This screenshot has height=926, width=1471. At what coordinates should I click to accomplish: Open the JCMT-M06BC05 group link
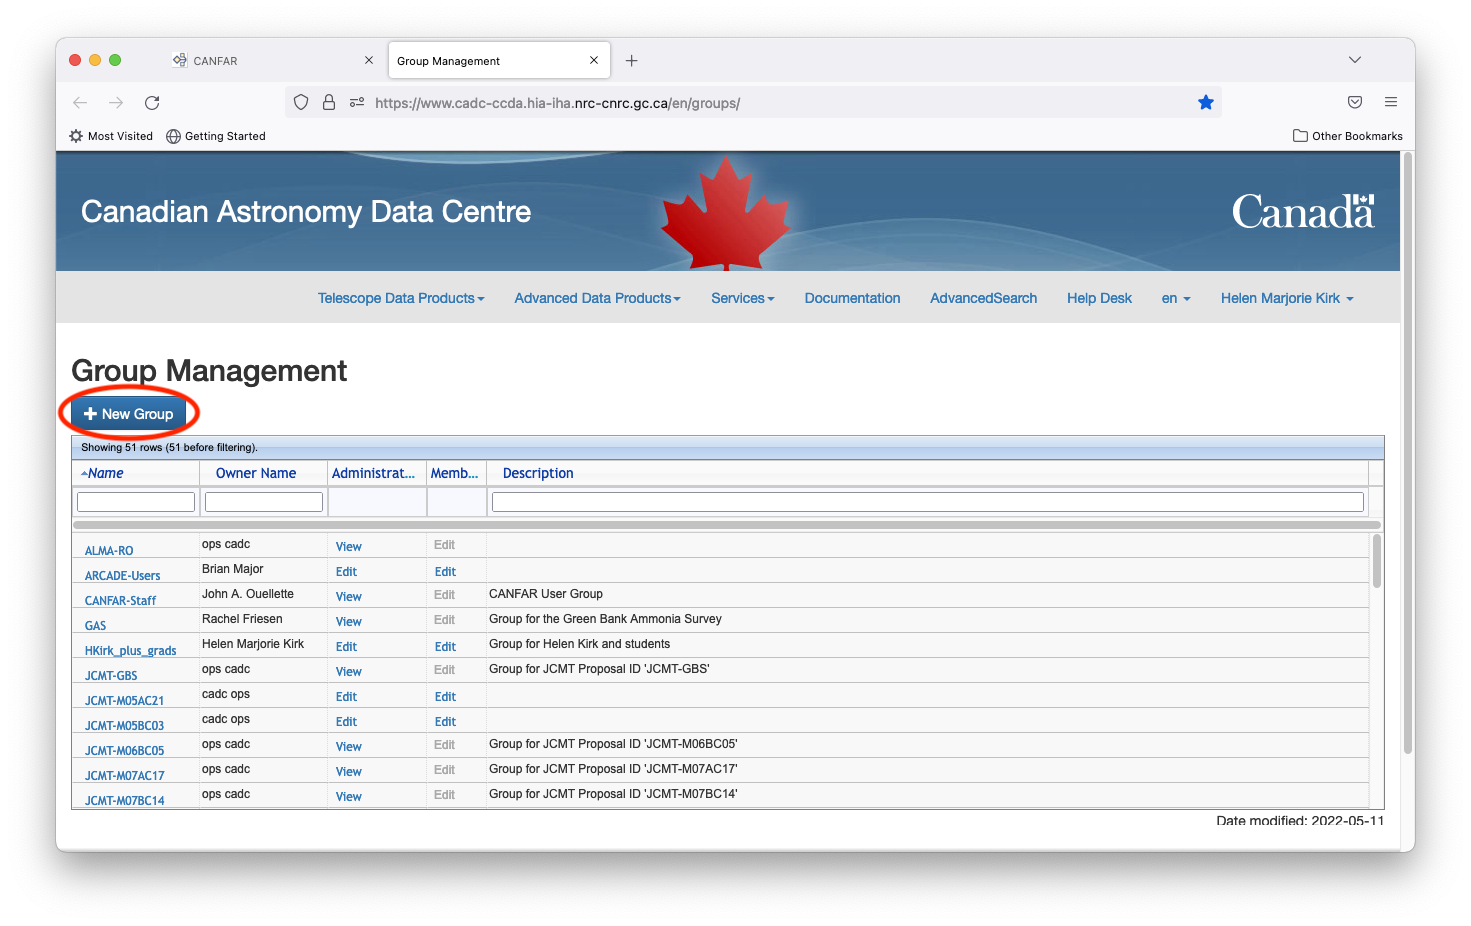coord(124,751)
